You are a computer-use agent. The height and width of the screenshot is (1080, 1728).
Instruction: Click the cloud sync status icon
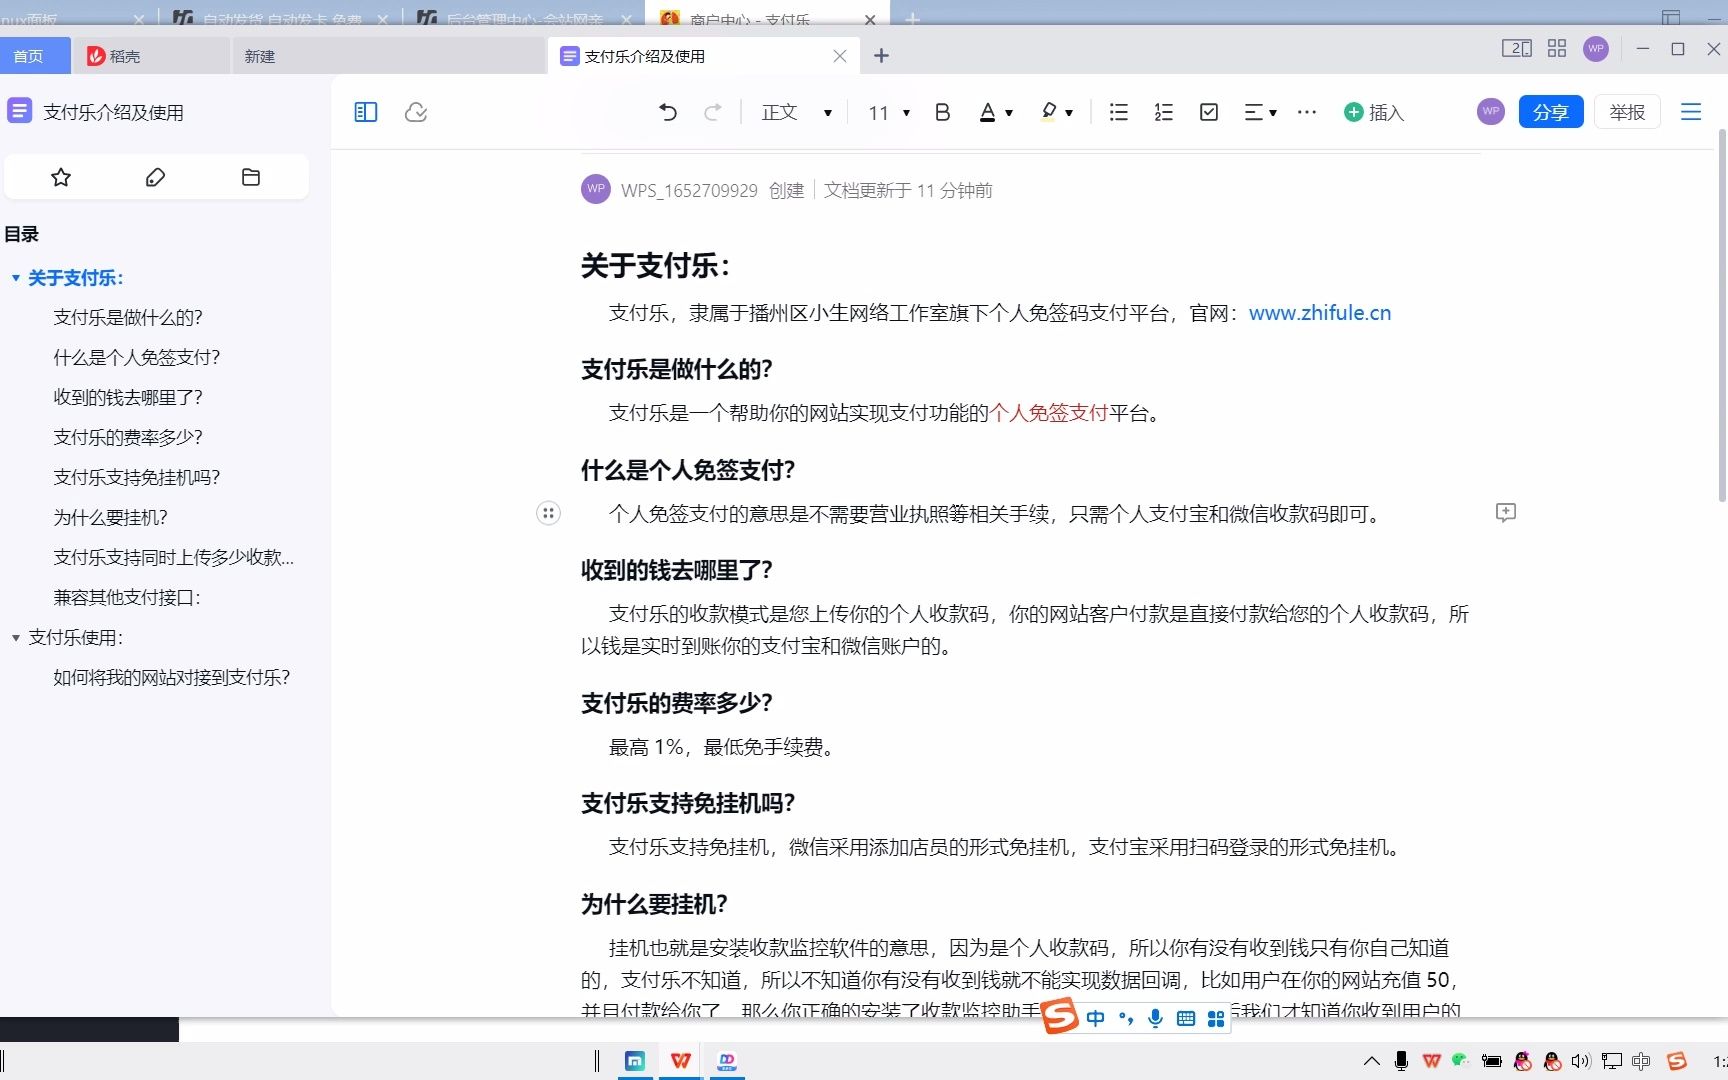click(x=416, y=112)
